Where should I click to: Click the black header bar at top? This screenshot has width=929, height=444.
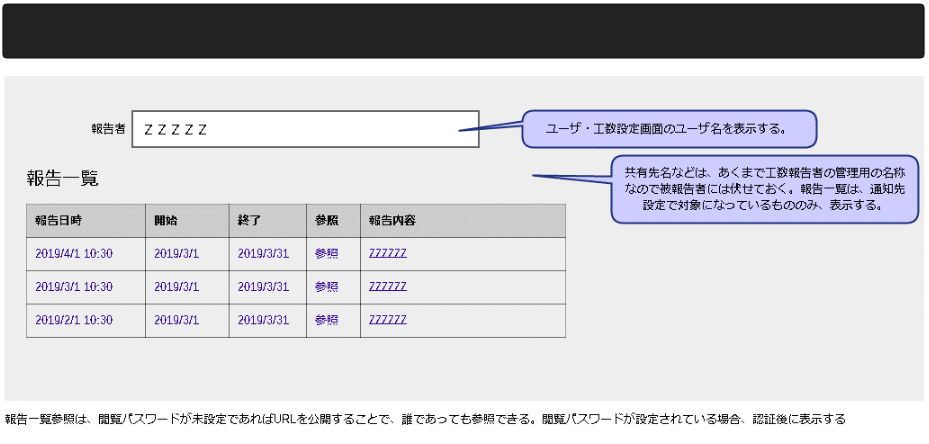coord(463,31)
